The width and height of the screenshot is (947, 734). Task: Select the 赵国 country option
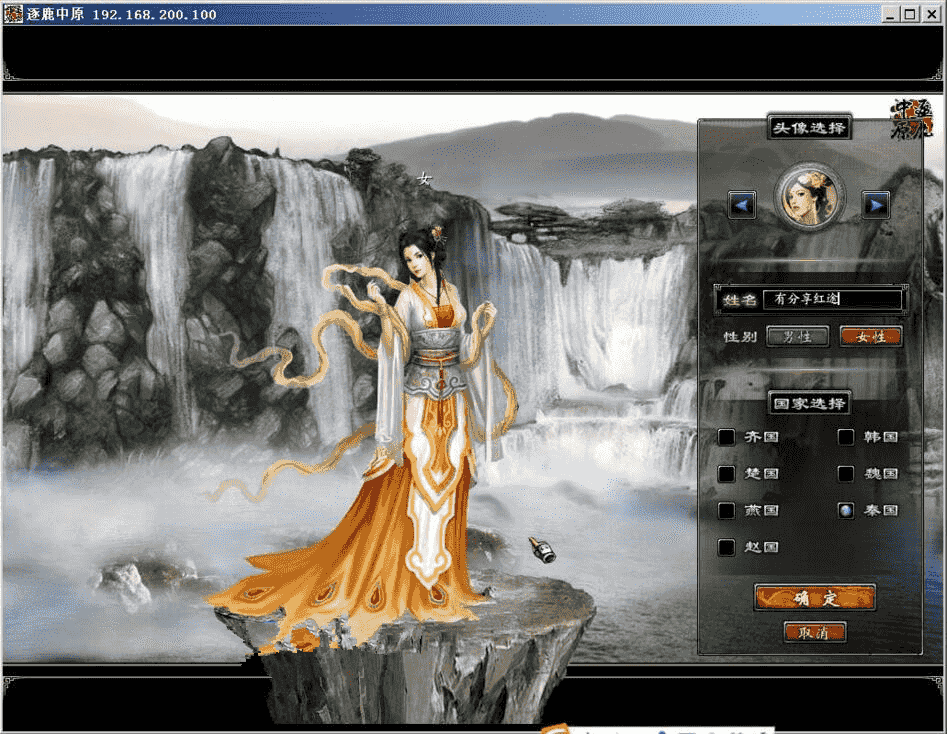(727, 548)
